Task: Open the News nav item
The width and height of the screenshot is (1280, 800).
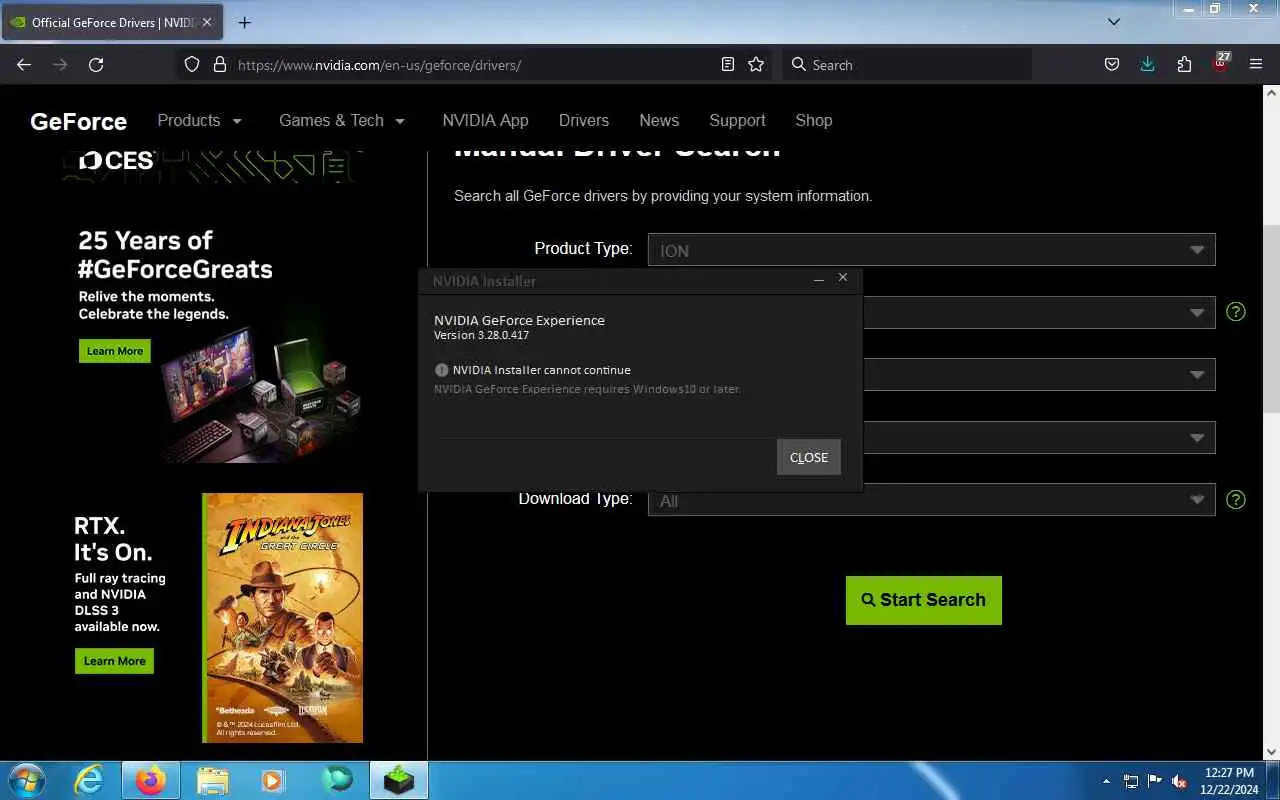Action: coord(659,120)
